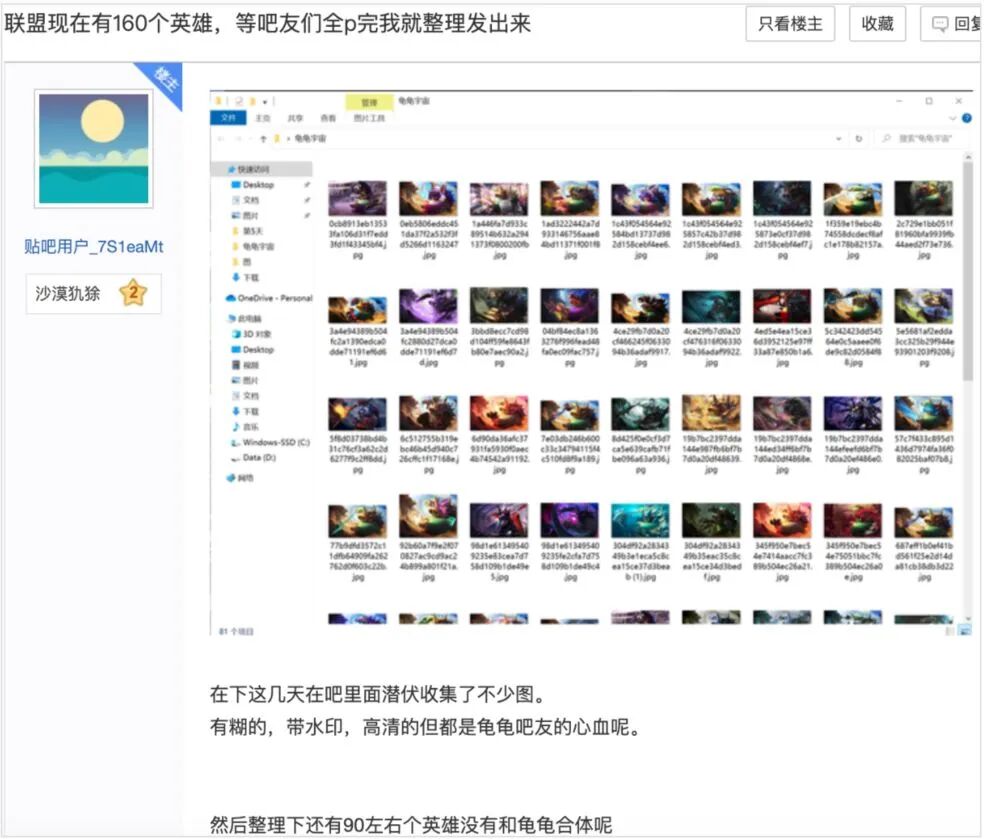
Task: Click the blue download arrow under This PC
Action: 236,412
